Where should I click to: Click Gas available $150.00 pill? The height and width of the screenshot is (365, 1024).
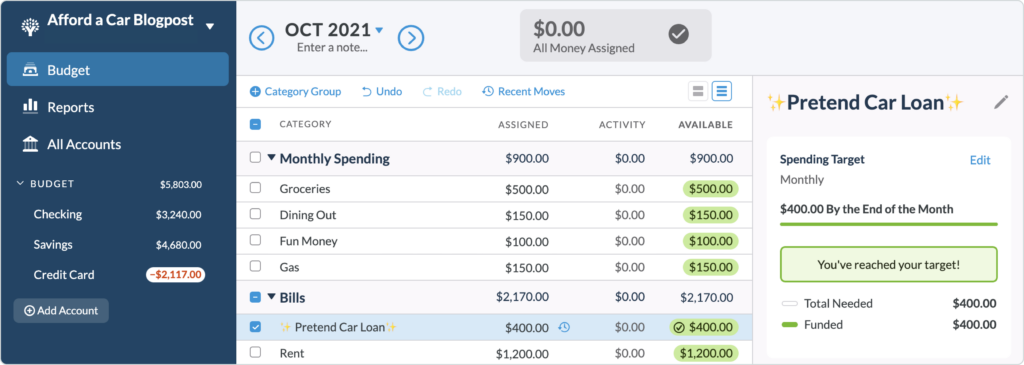tap(711, 267)
